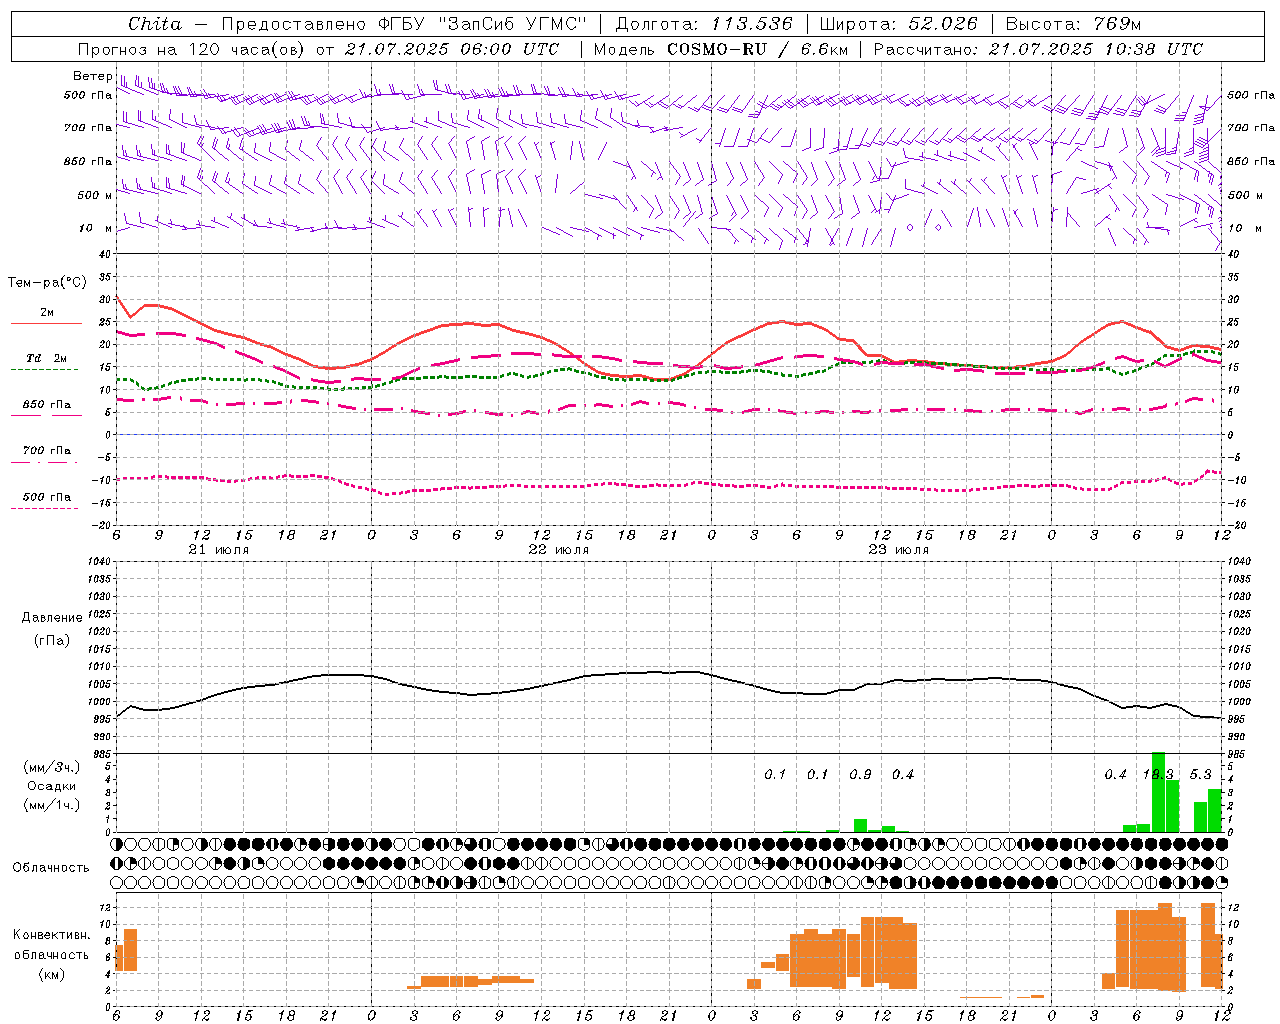Click the "18.3" precipitation value
Viewport: 1280px width, 1024px height.
coord(1158,774)
